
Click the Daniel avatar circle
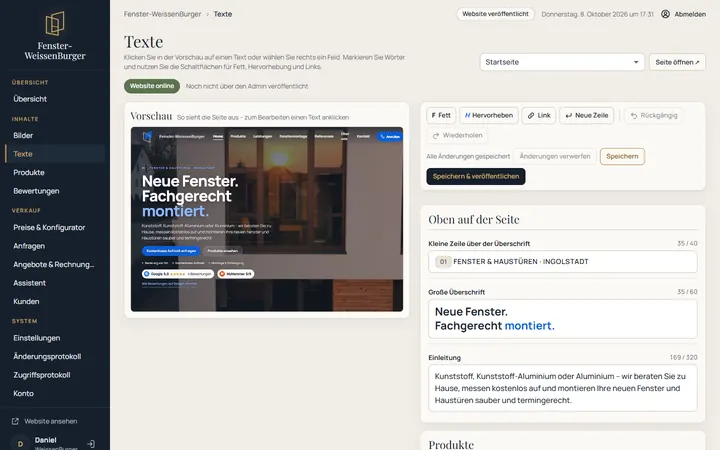[20, 444]
